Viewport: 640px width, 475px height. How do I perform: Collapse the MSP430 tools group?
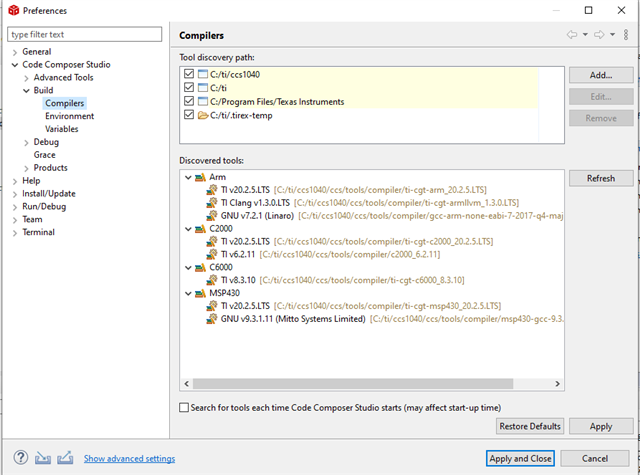(188, 293)
